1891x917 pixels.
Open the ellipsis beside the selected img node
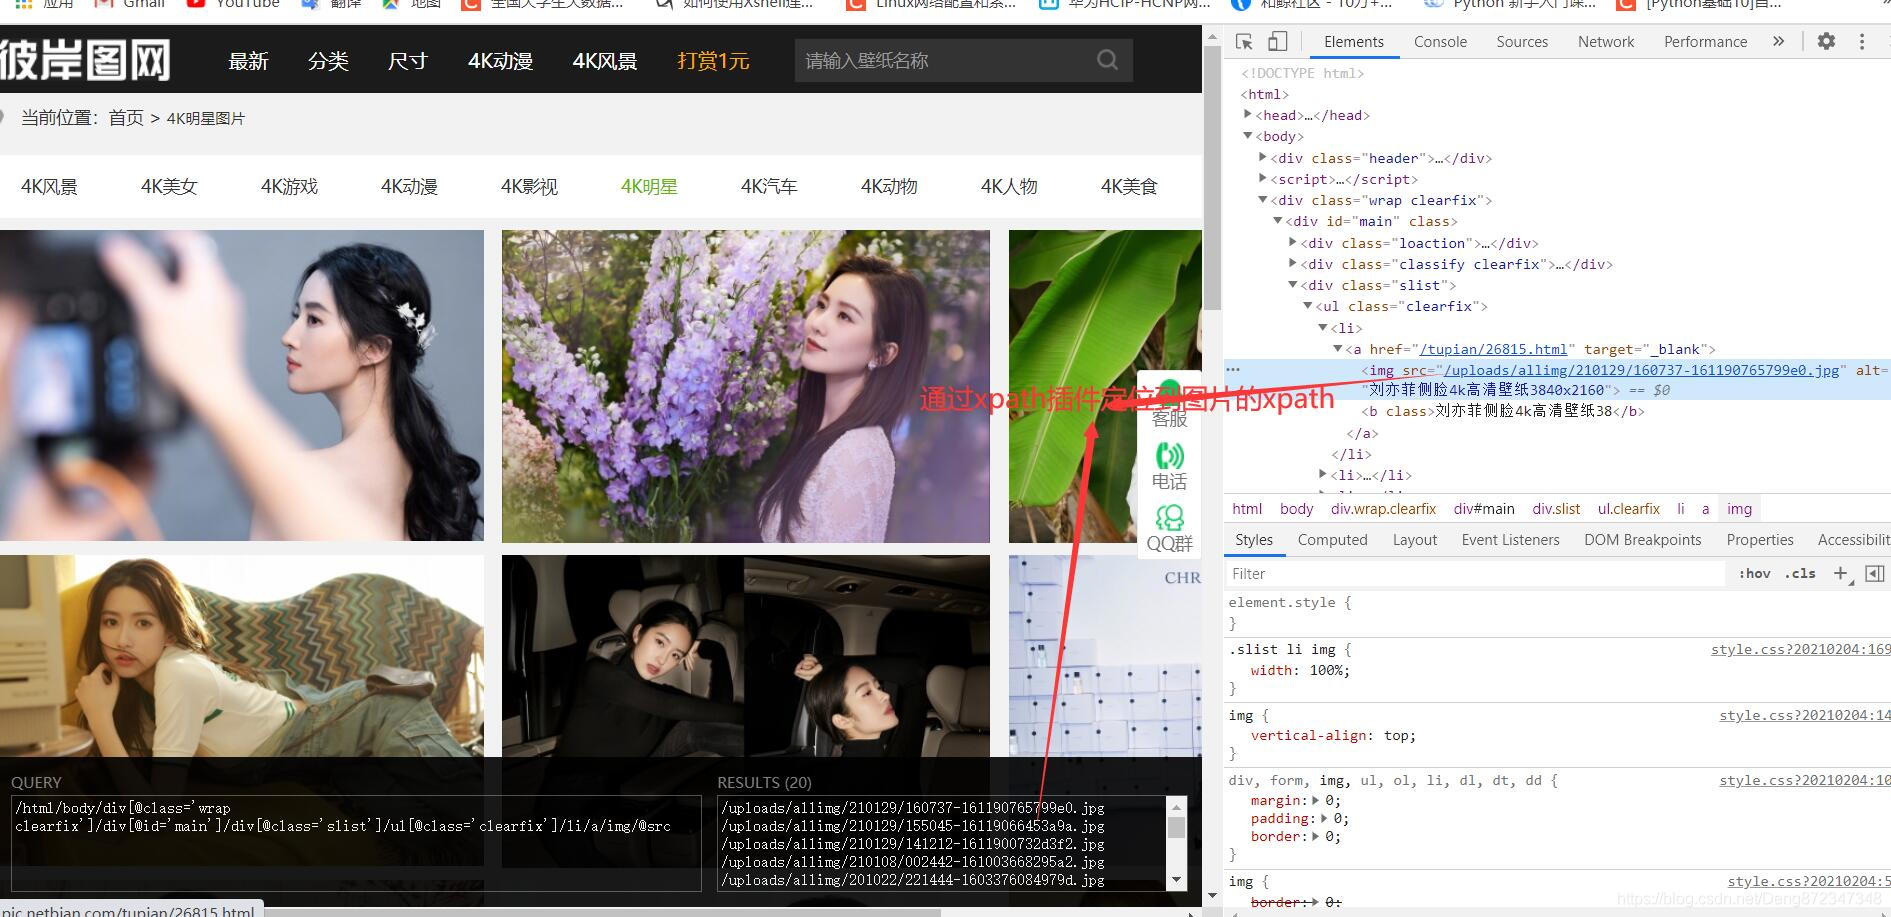point(1233,369)
